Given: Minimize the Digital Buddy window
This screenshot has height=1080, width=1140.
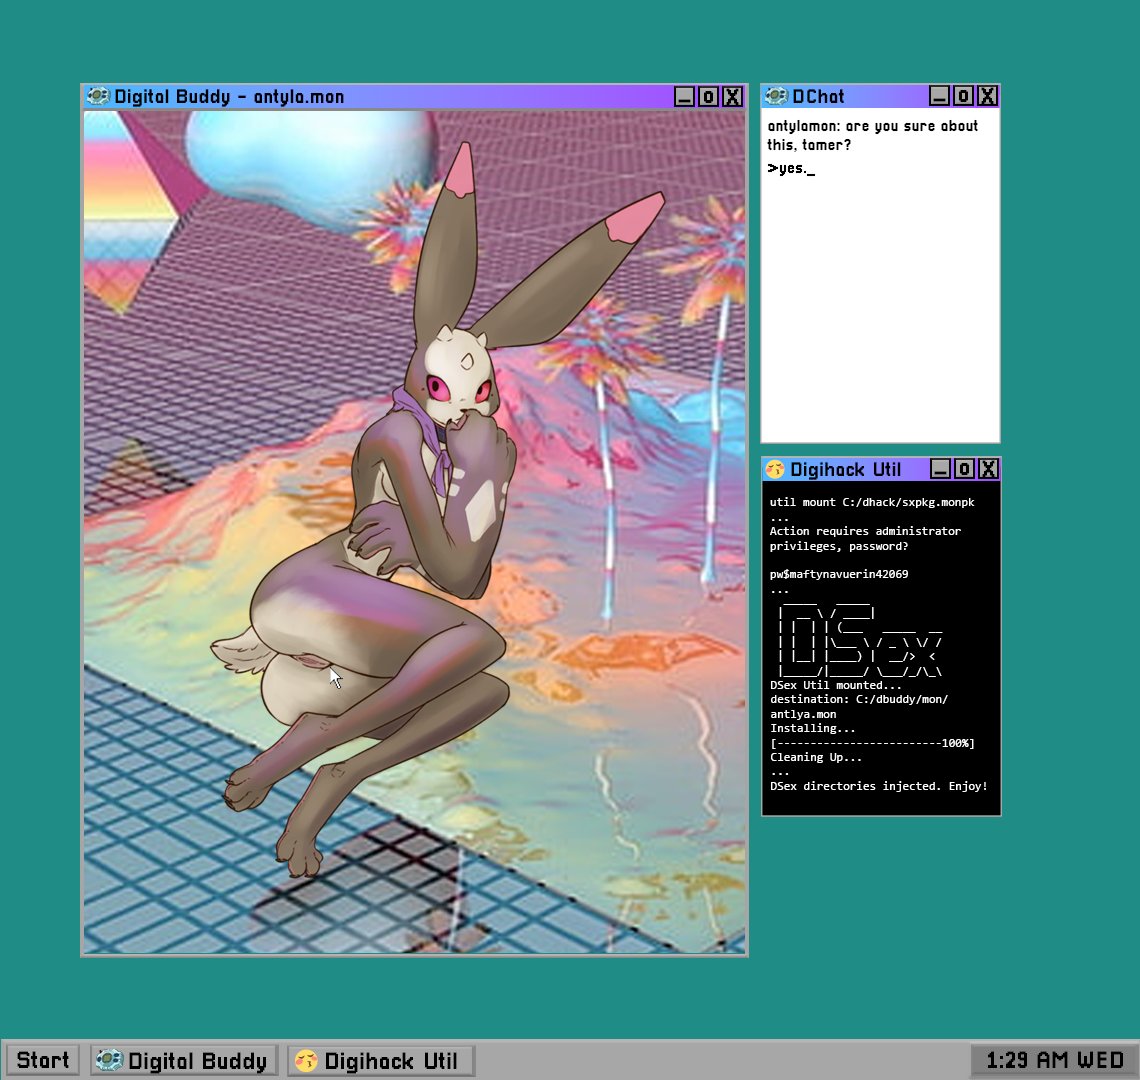Looking at the screenshot, I should pyautogui.click(x=684, y=96).
